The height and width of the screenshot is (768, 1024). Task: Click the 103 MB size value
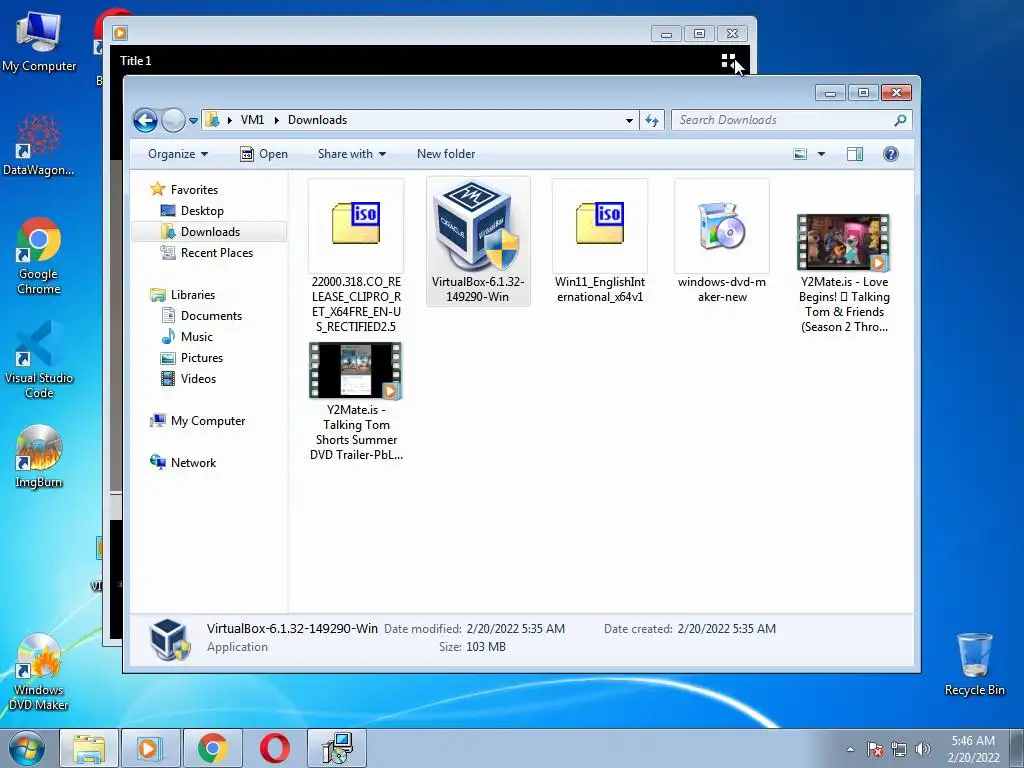pos(486,647)
